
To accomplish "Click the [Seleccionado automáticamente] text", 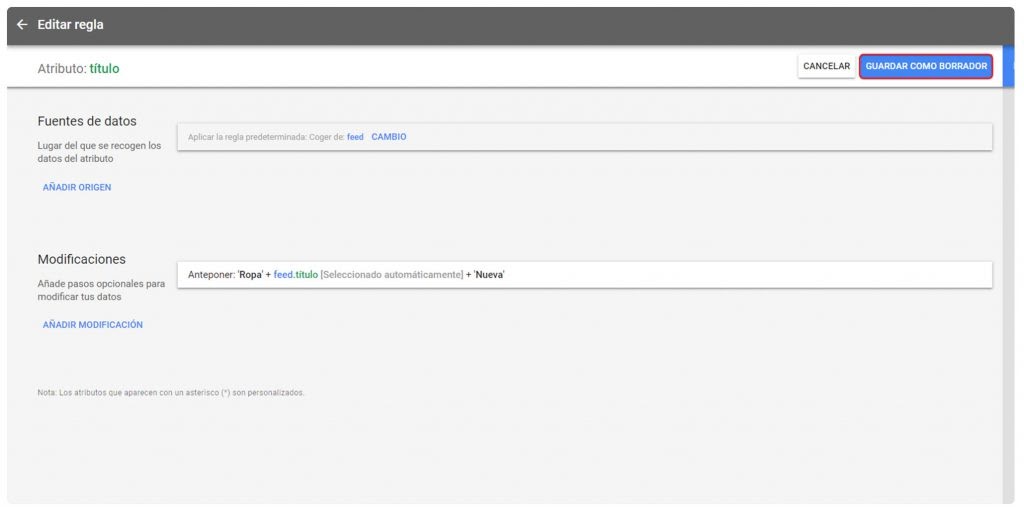I will (391, 275).
